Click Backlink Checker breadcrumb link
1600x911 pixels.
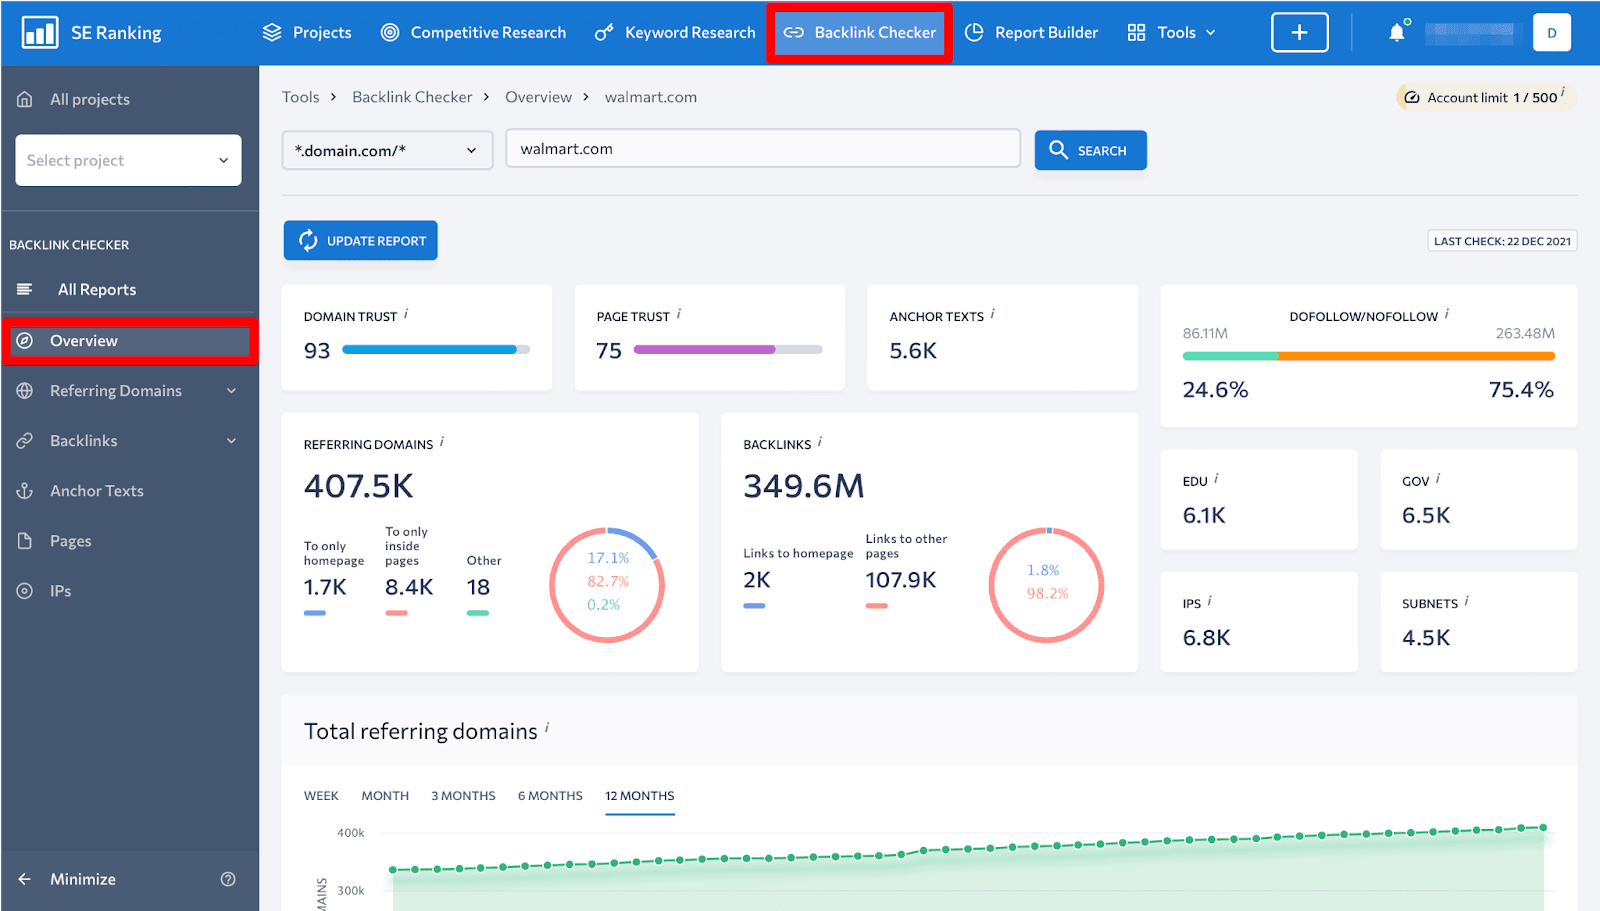pos(412,97)
